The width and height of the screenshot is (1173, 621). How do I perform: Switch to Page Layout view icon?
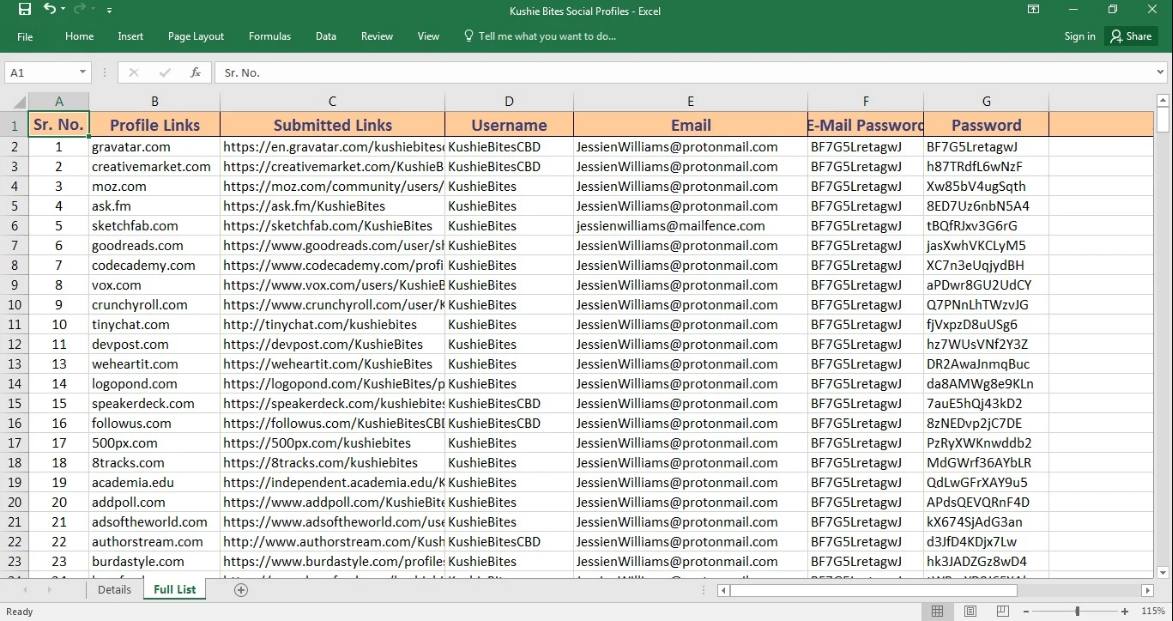(x=970, y=611)
